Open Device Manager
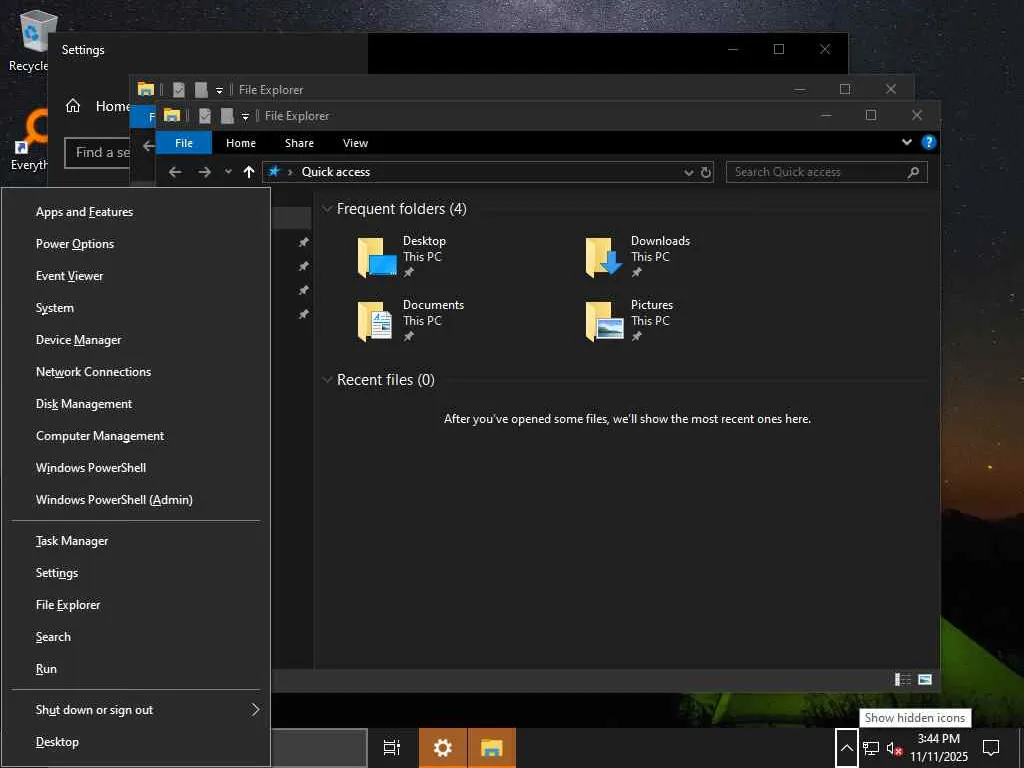1024x768 pixels. 136,340
